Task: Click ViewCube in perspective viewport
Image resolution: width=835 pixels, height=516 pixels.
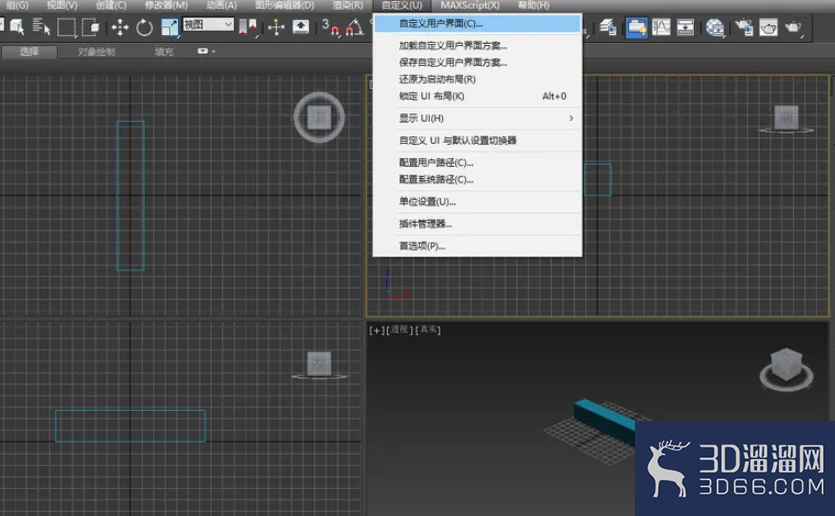Action: tap(786, 369)
